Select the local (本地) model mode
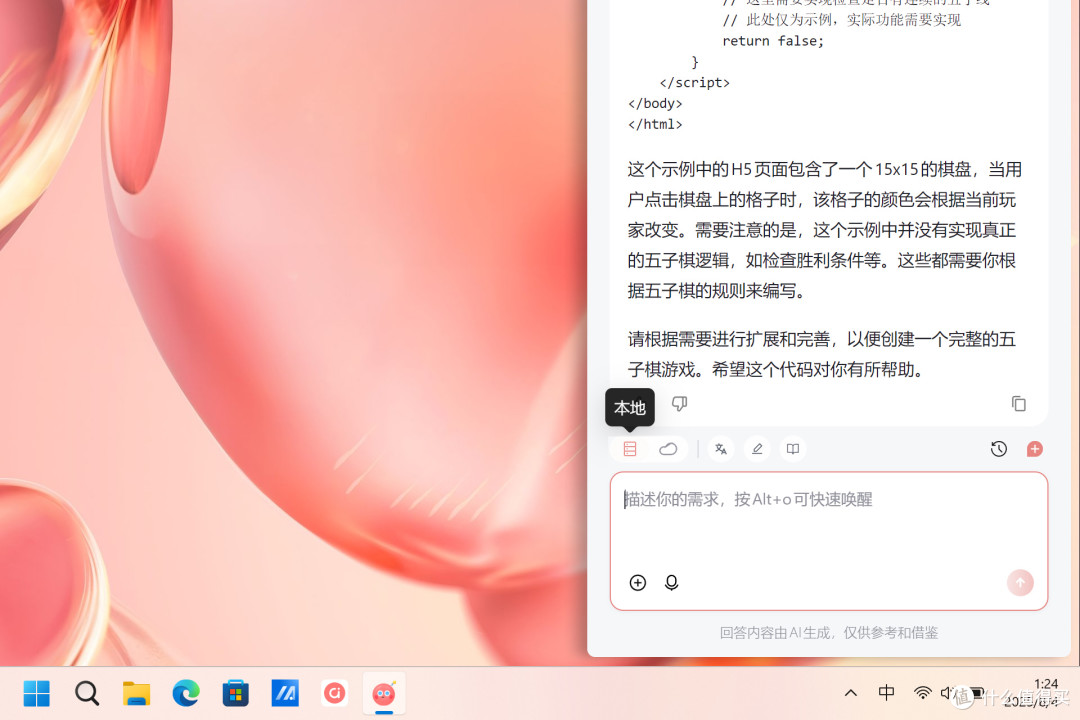This screenshot has height=720, width=1080. pyautogui.click(x=630, y=449)
